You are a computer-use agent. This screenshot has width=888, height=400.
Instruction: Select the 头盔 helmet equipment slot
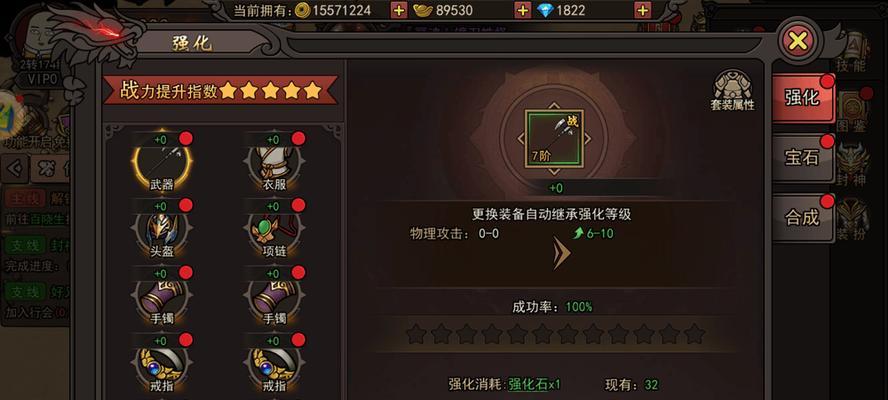pyautogui.click(x=161, y=229)
